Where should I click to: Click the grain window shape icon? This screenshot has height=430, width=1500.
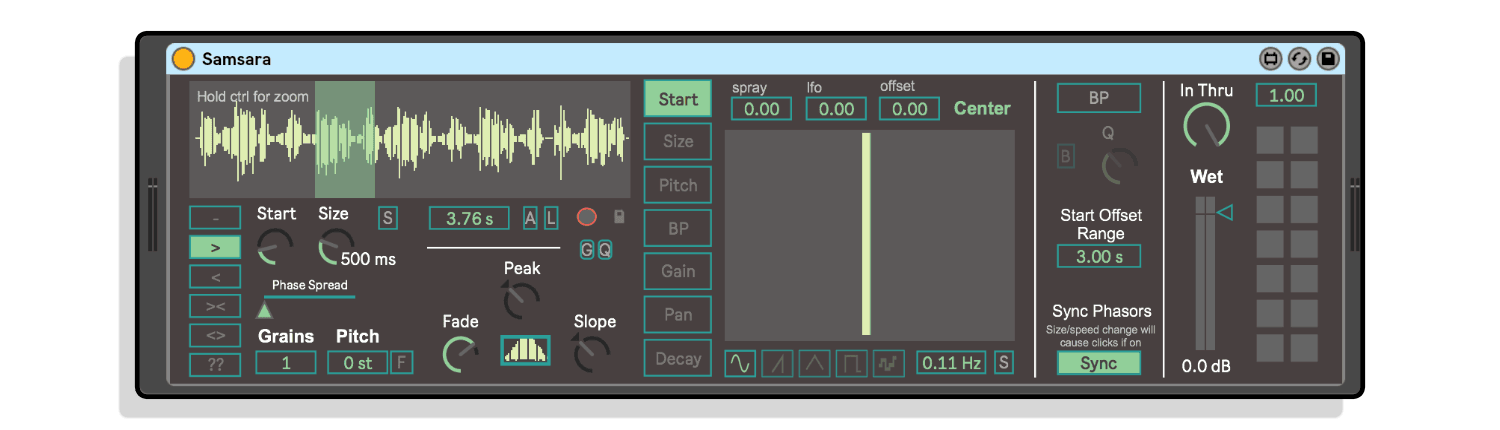coord(525,350)
